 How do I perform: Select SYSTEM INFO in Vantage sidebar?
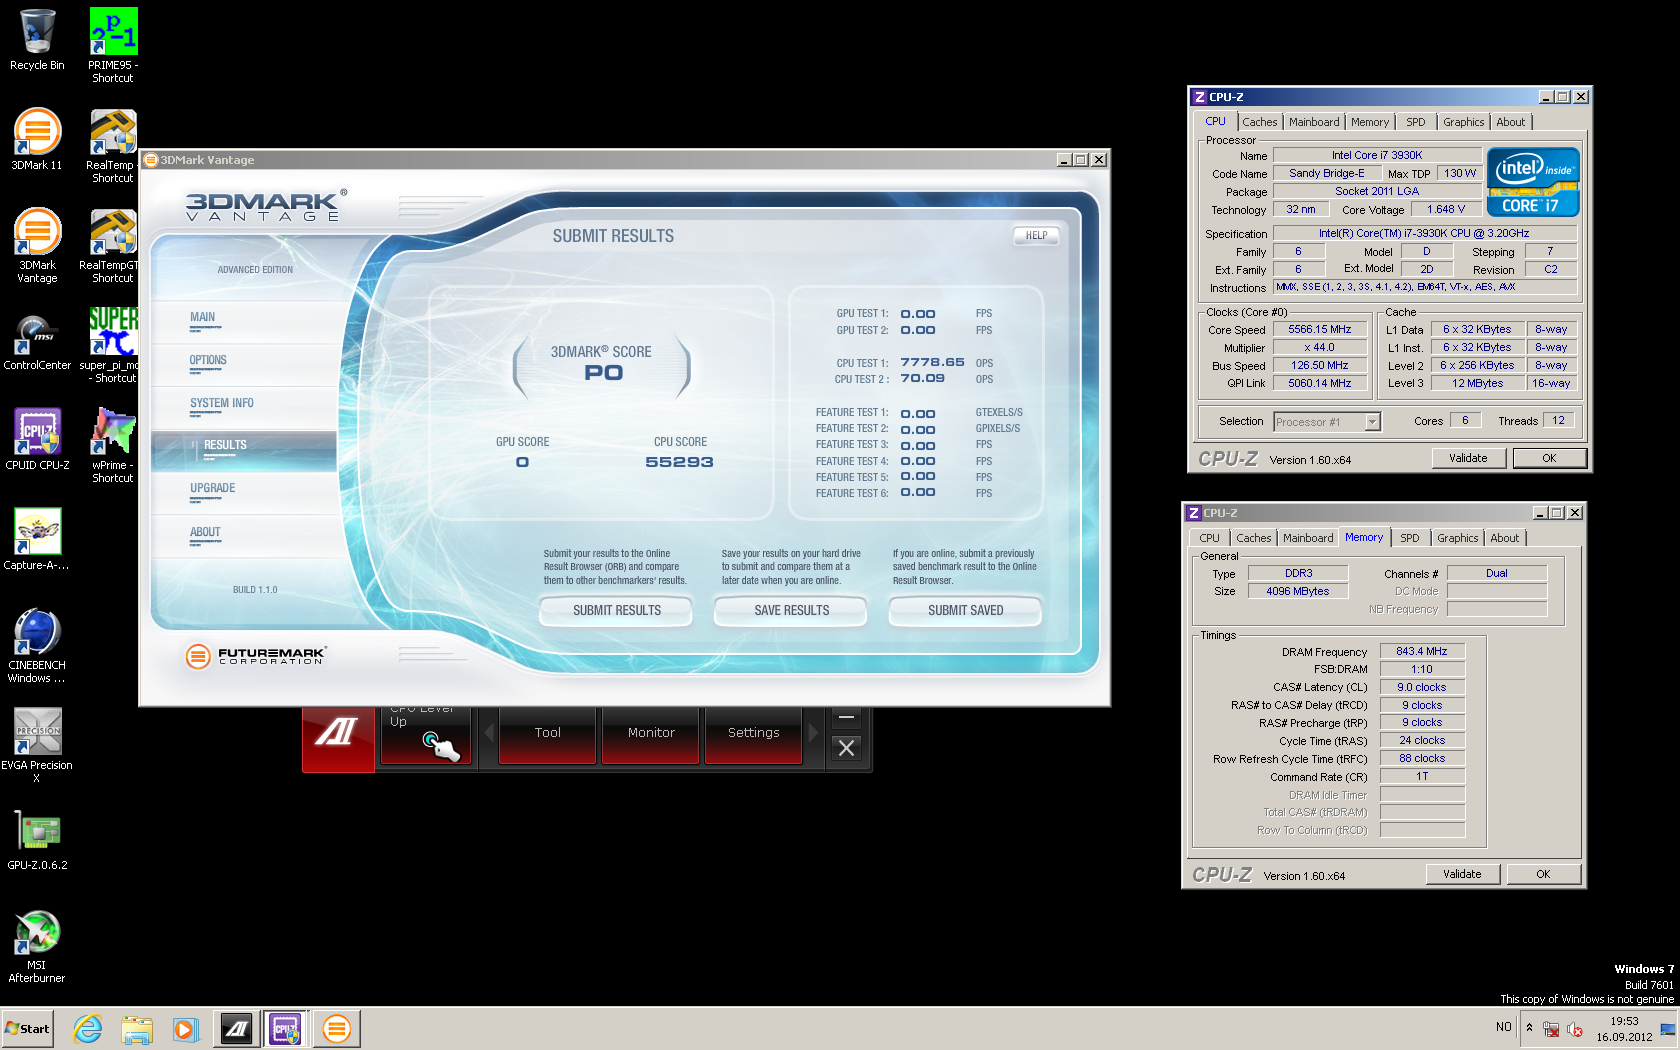click(x=245, y=407)
